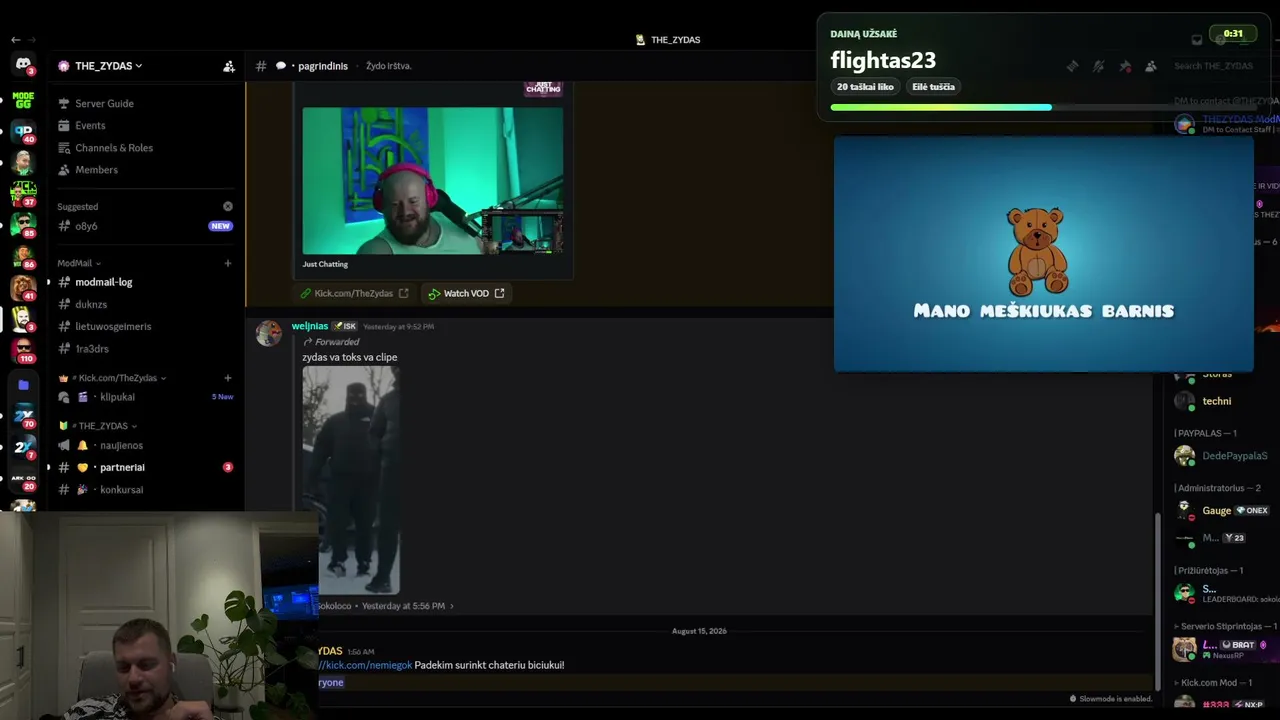Open suggested channel o8y6

pos(86,226)
